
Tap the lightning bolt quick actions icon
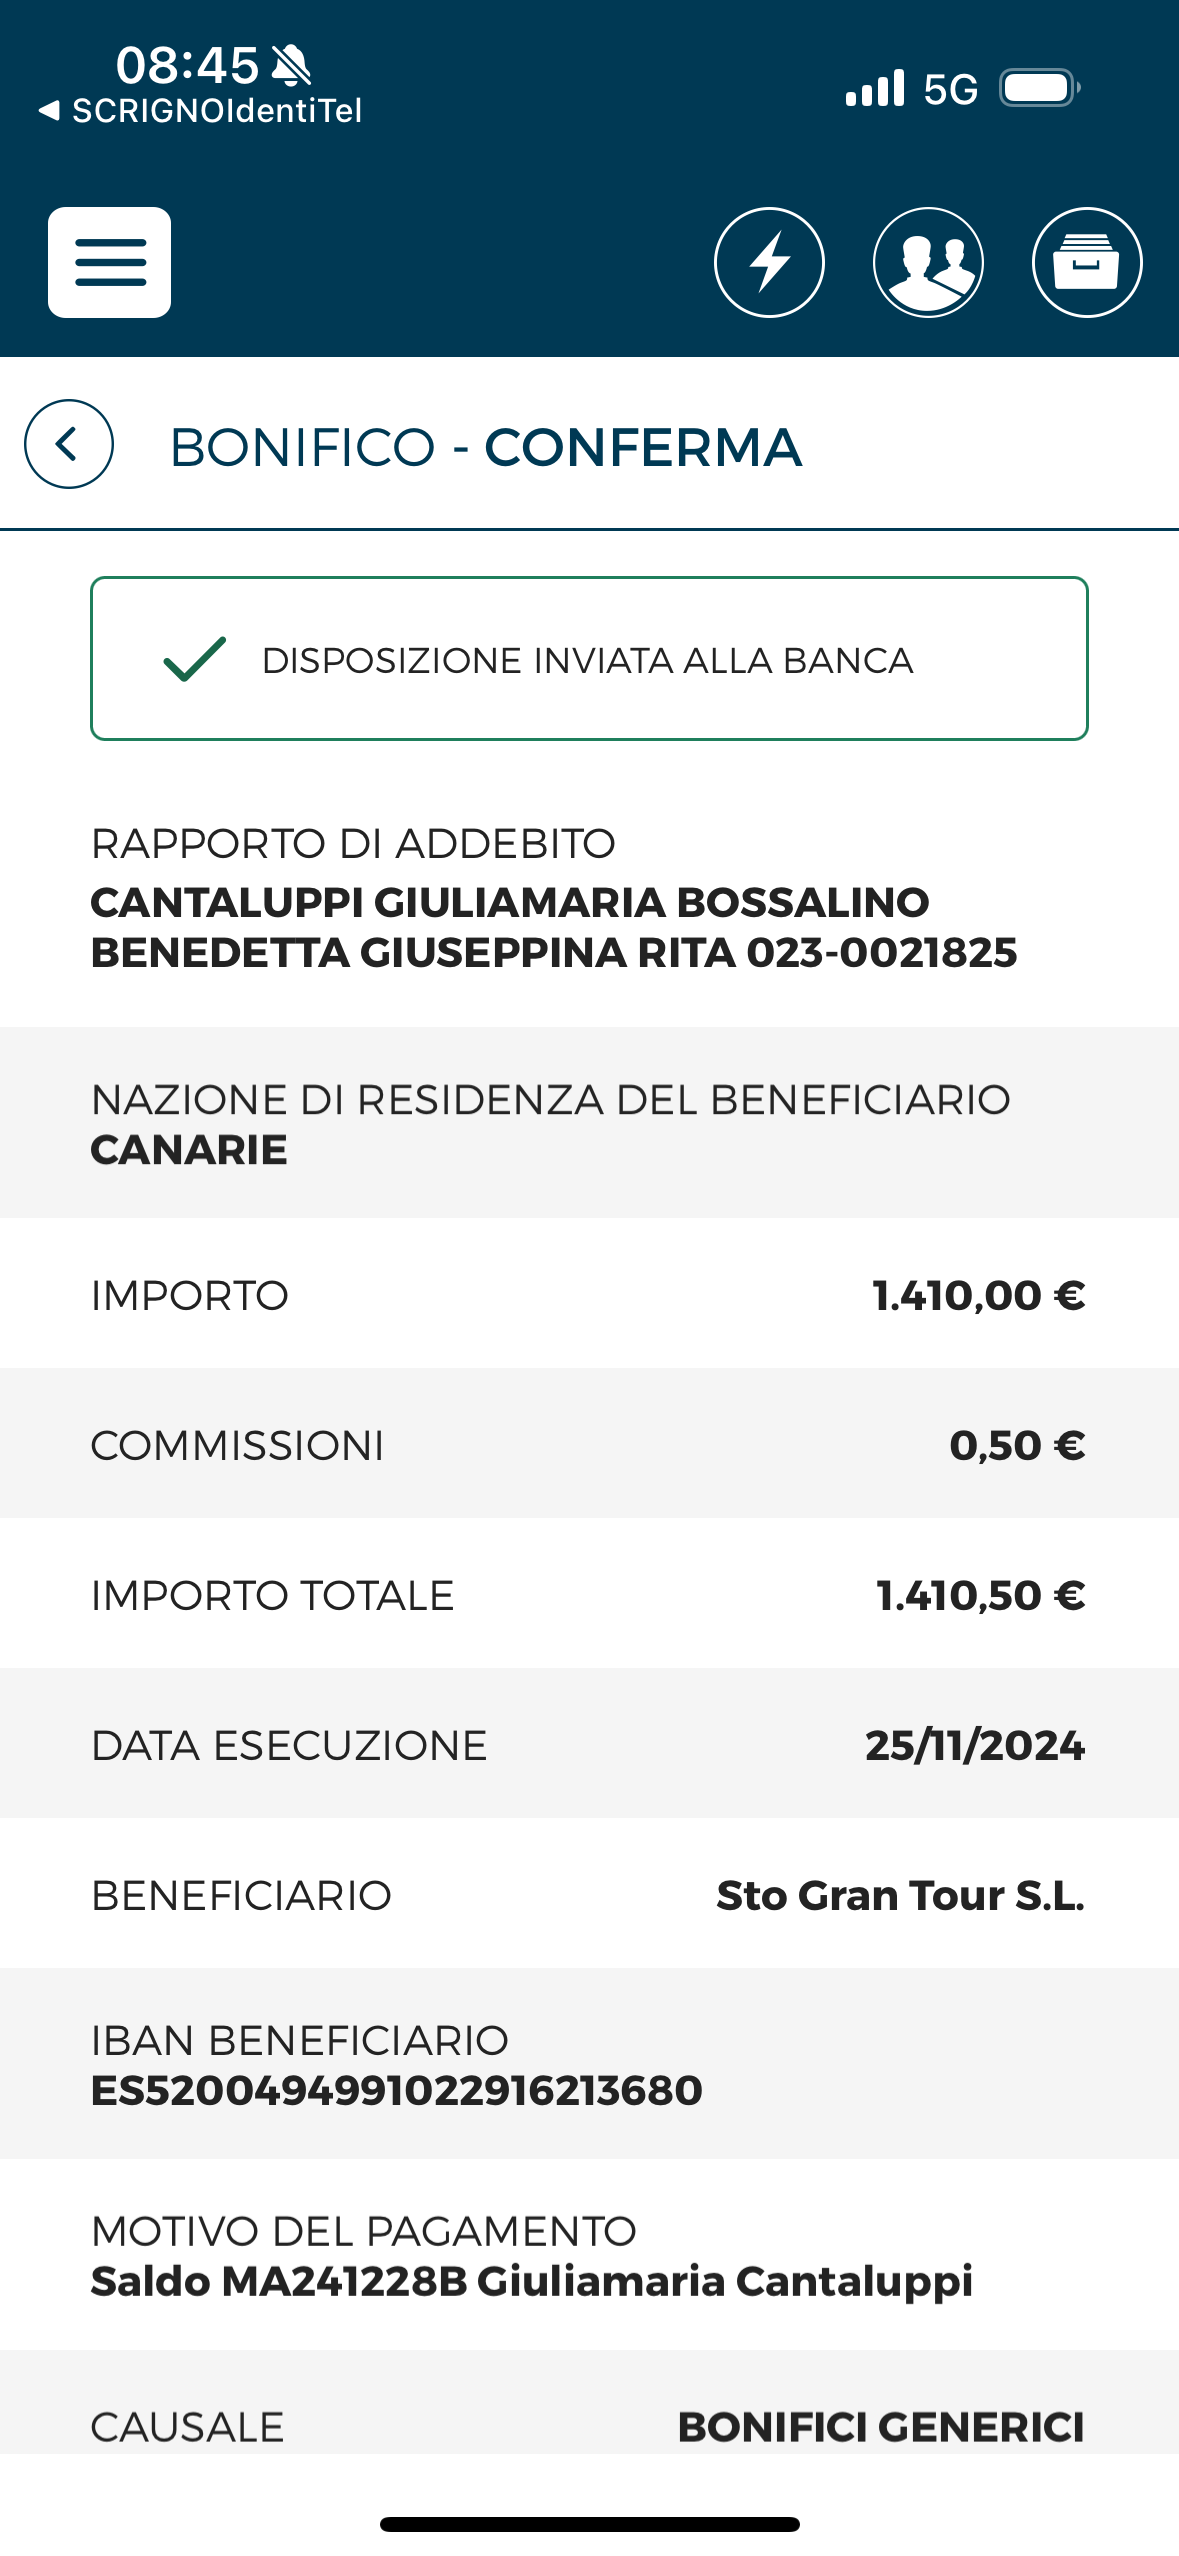(x=769, y=262)
